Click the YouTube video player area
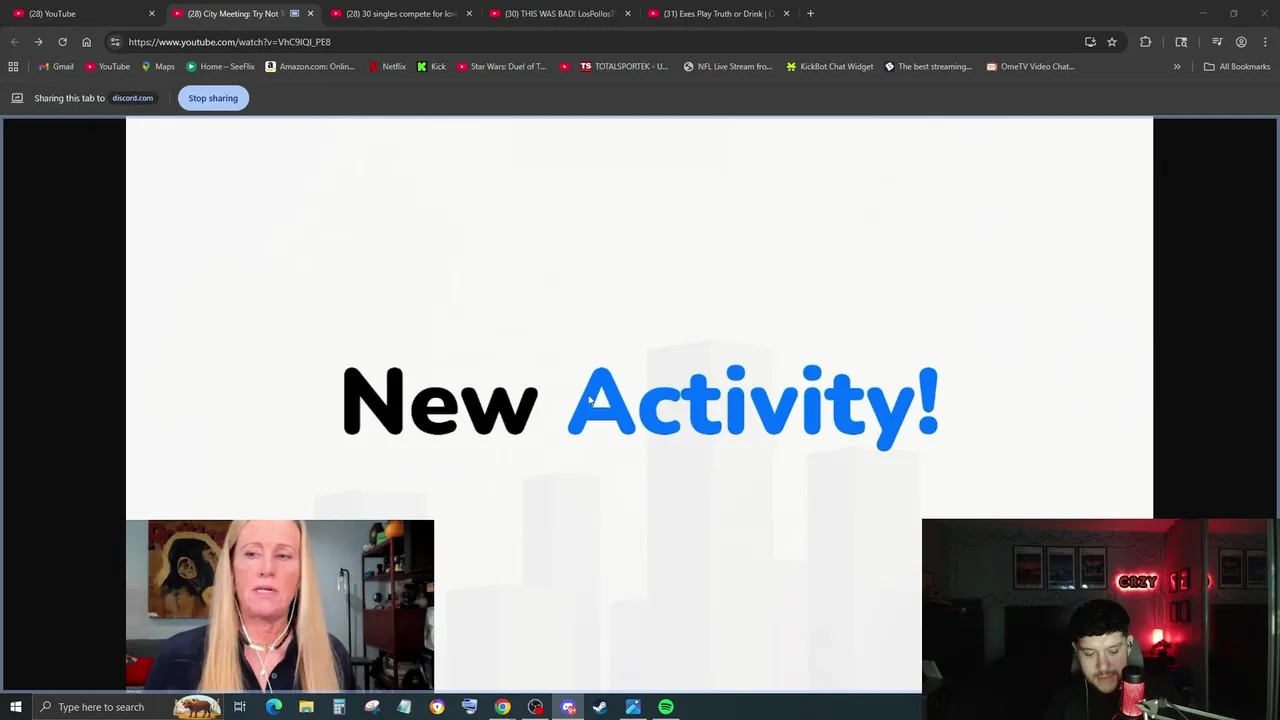Image resolution: width=1280 pixels, height=720 pixels. [x=639, y=404]
